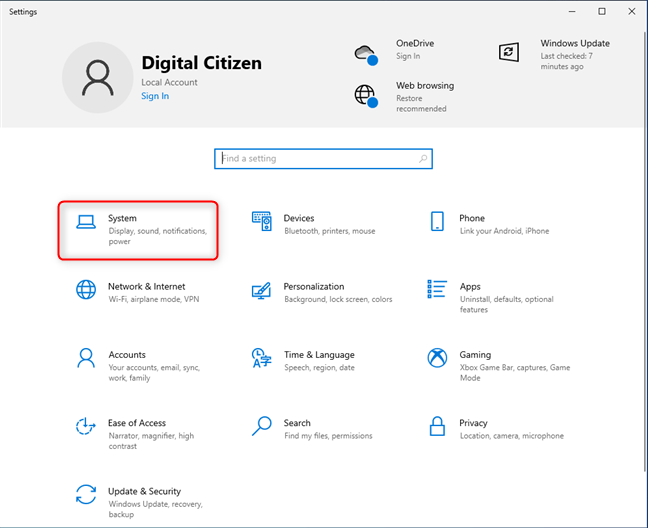This screenshot has width=648, height=528.
Task: Click 'Display, sound, notifications, power' text
Action: (x=157, y=236)
